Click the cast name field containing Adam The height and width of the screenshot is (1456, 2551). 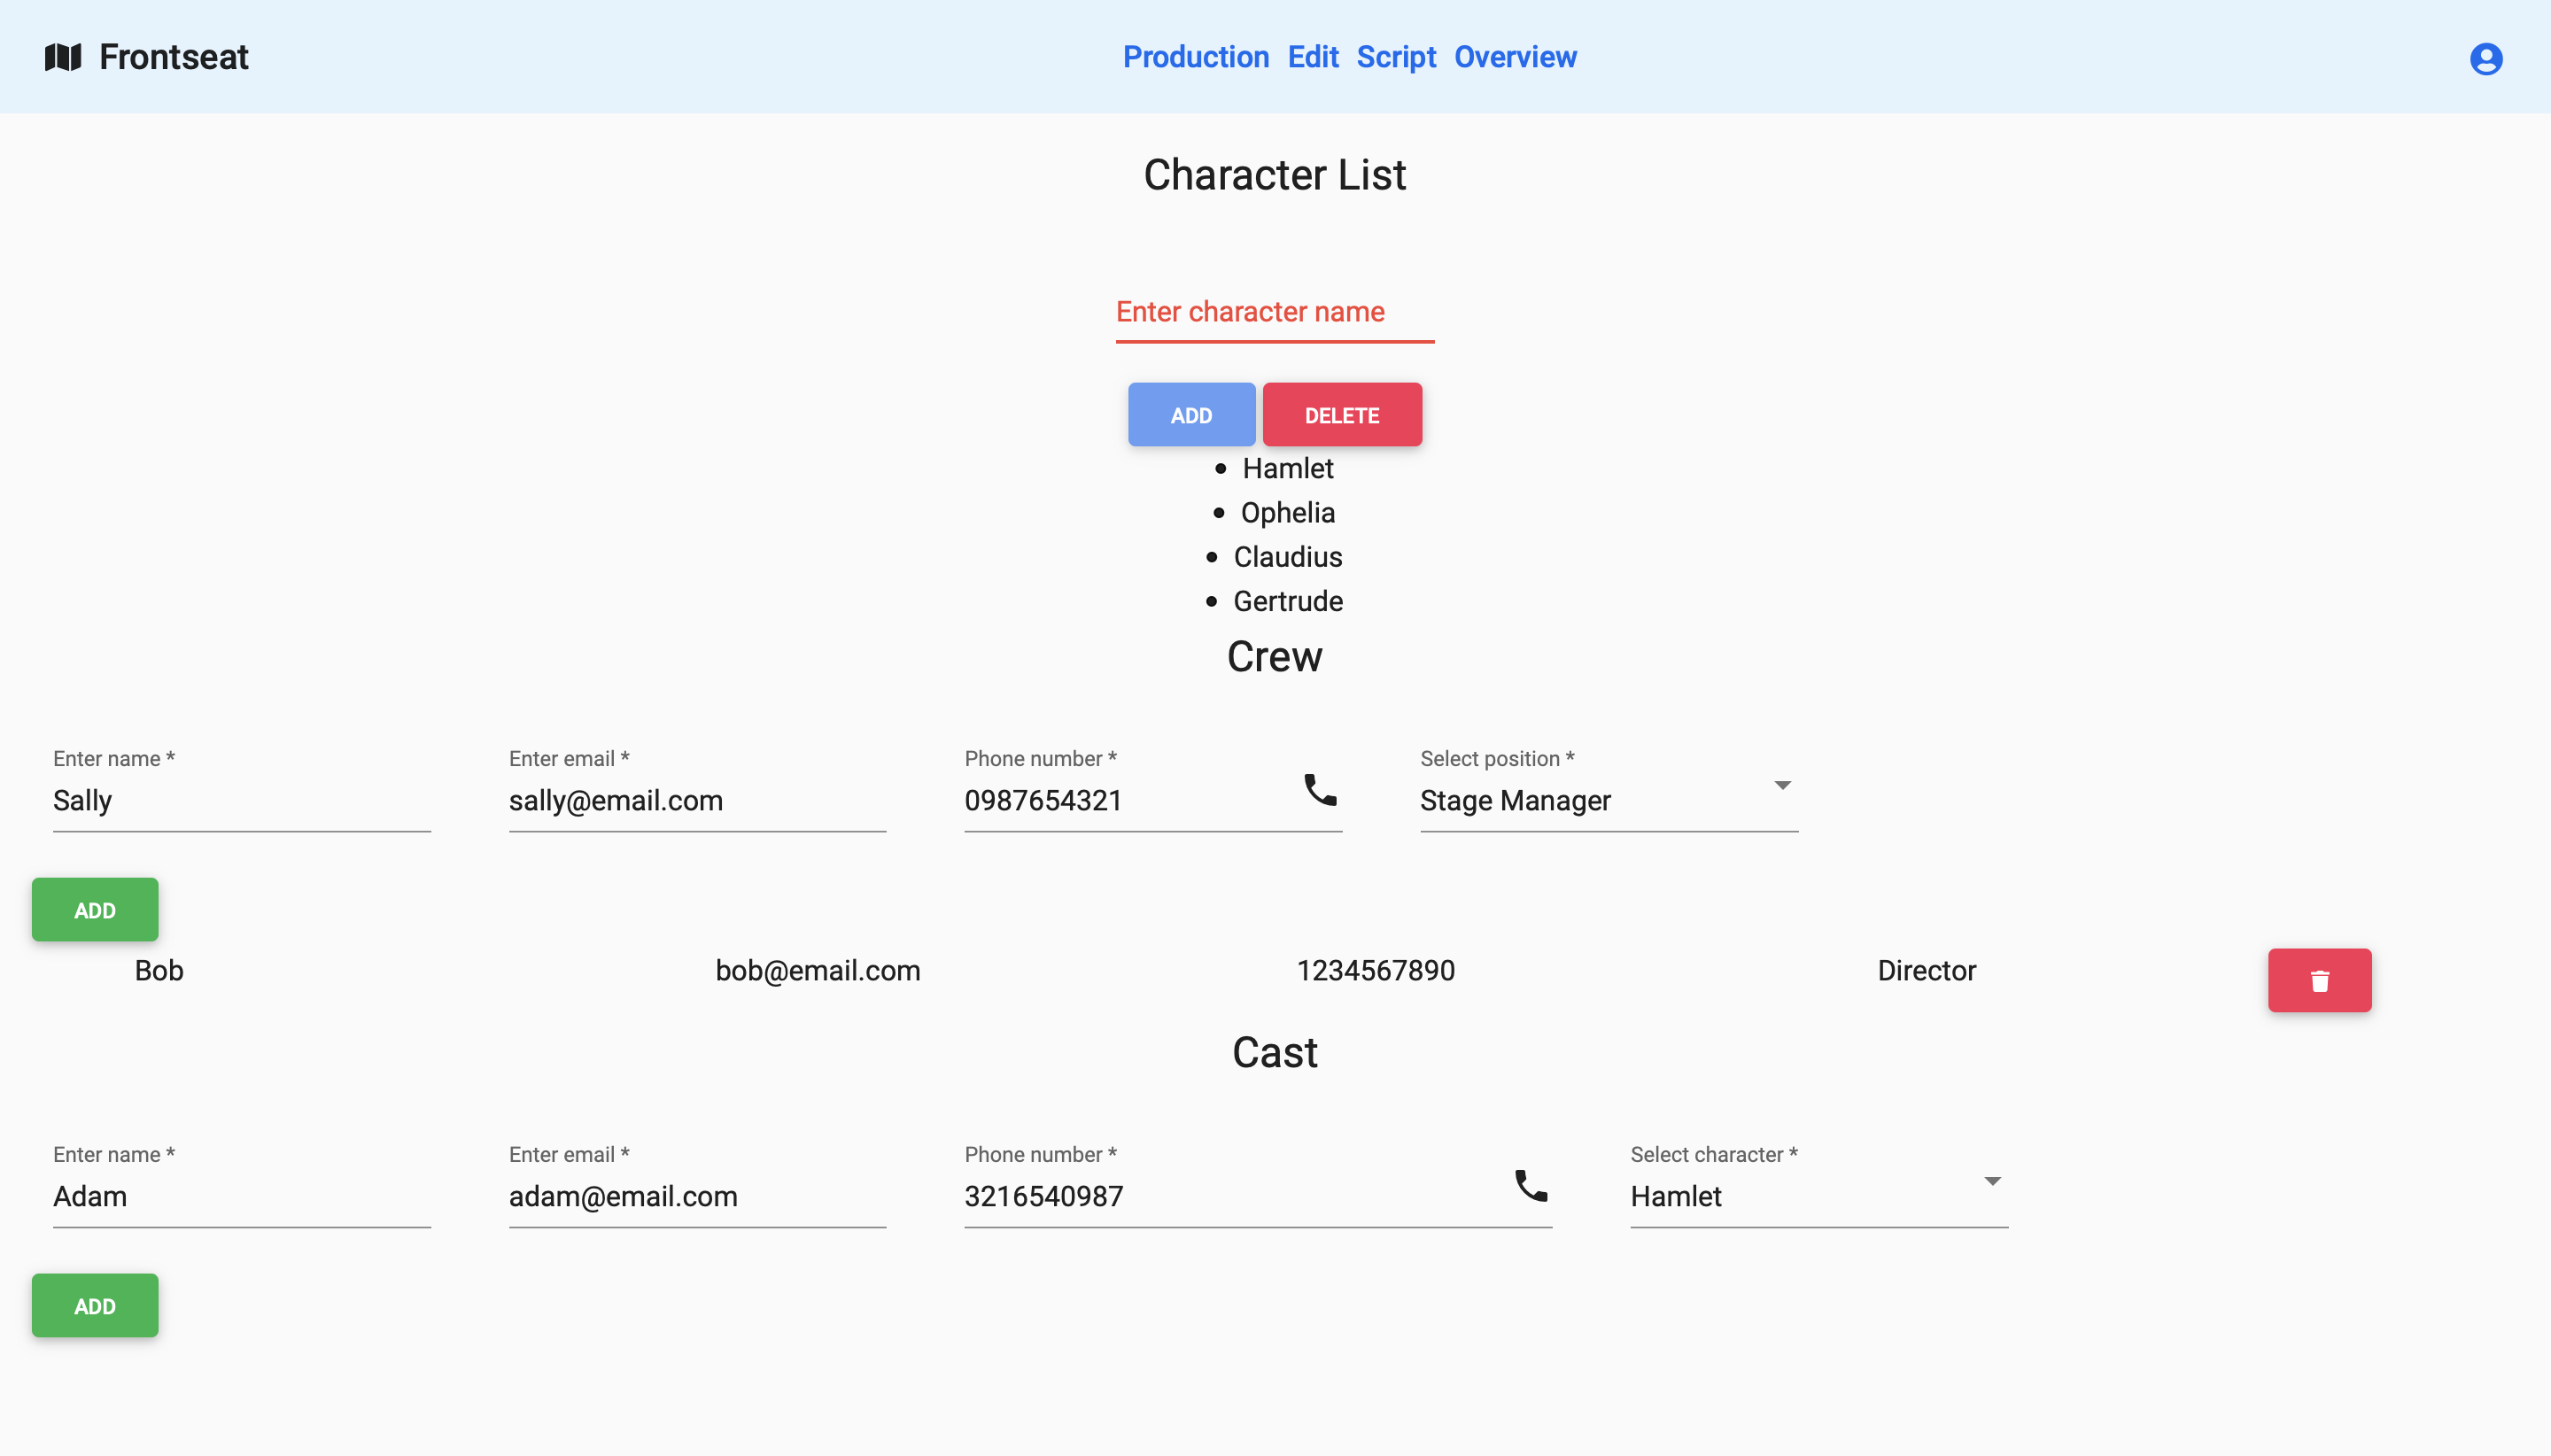point(241,1197)
